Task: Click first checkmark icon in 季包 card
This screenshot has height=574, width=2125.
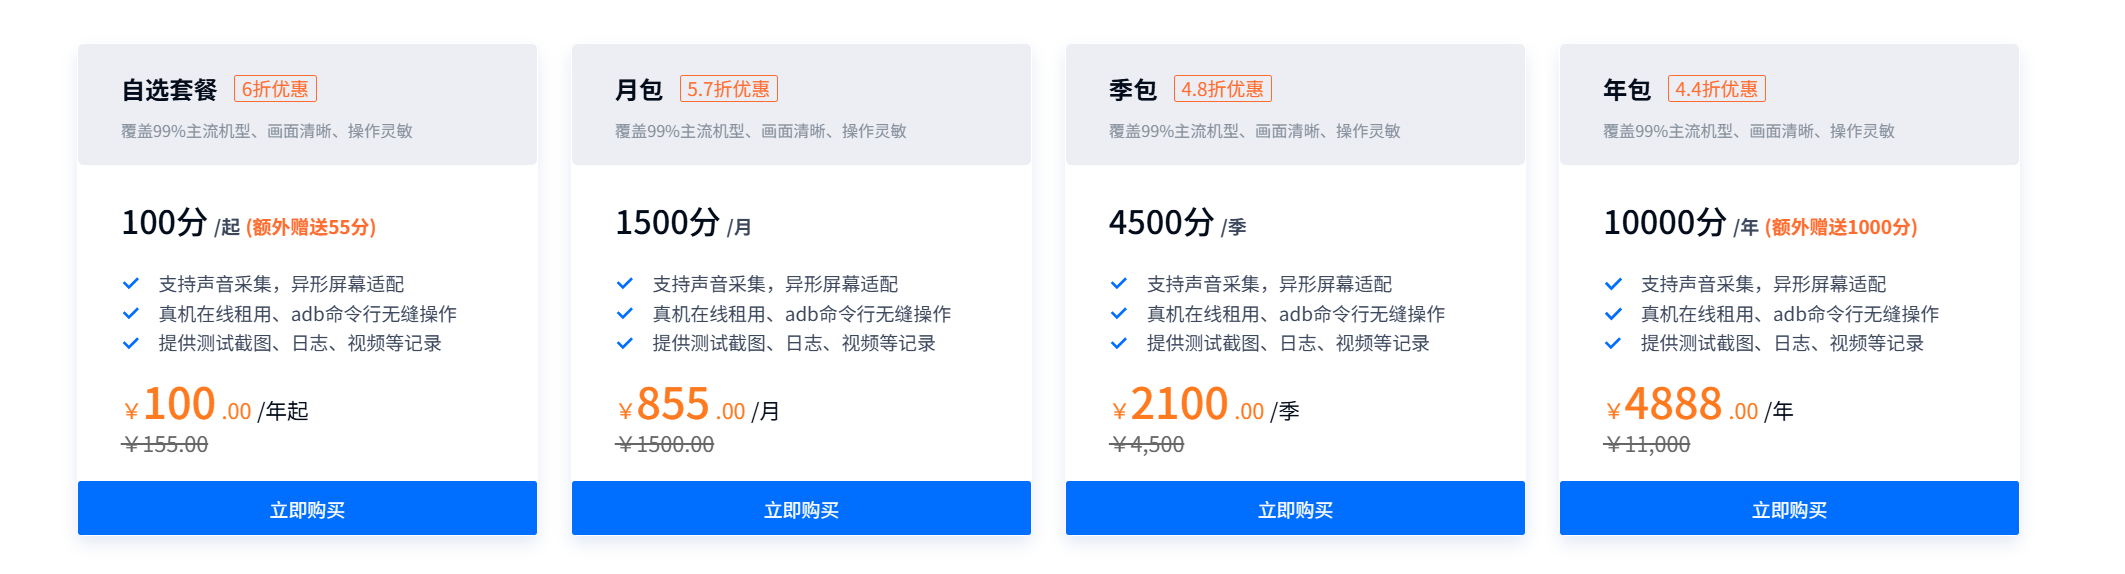Action: point(1119,284)
